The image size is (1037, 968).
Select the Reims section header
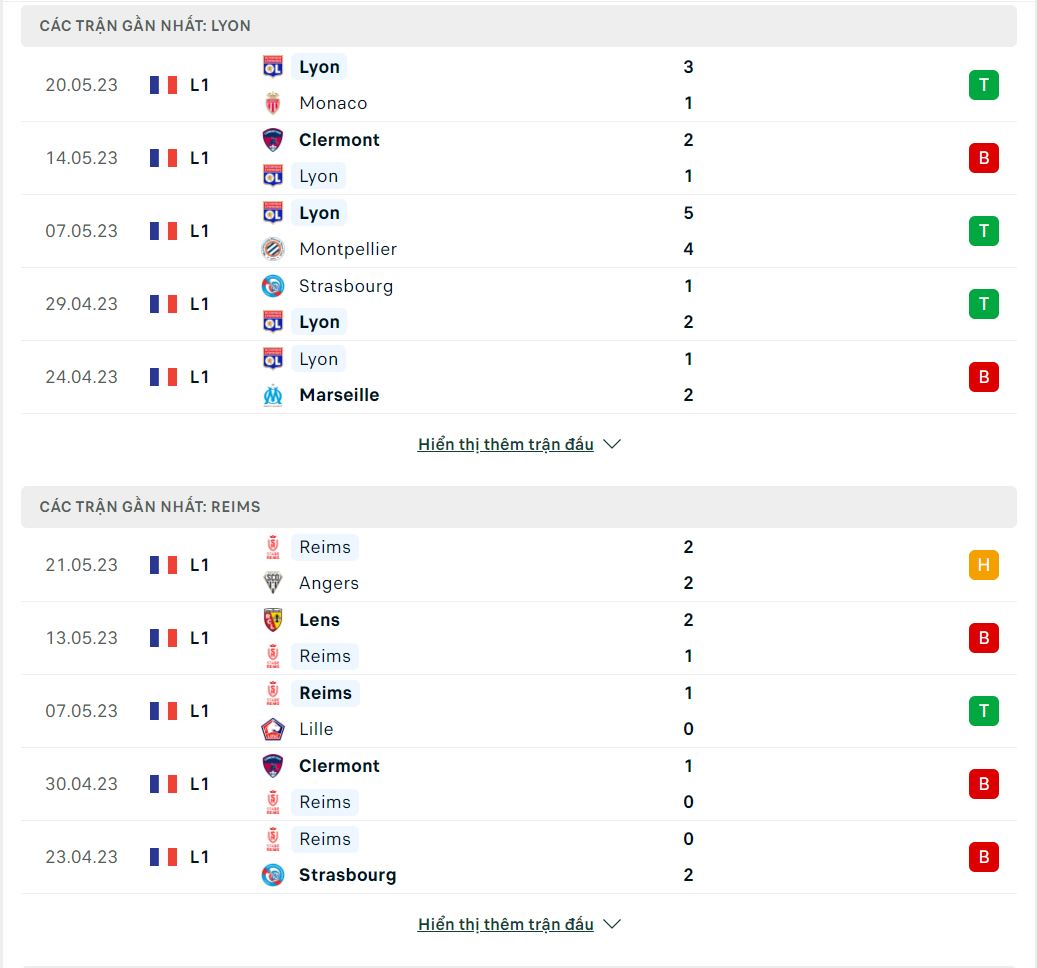(x=518, y=506)
